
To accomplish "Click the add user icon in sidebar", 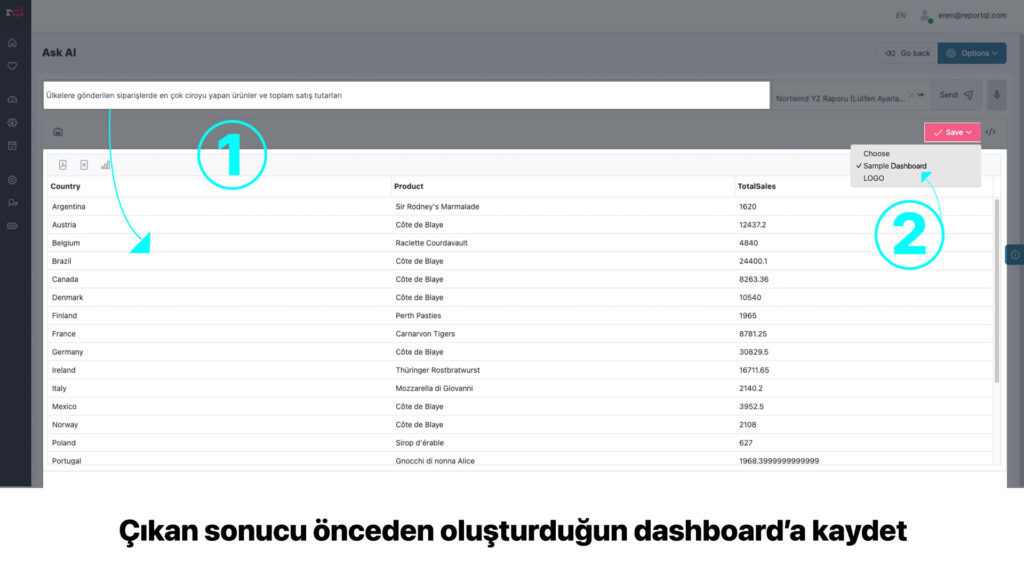I will point(12,203).
